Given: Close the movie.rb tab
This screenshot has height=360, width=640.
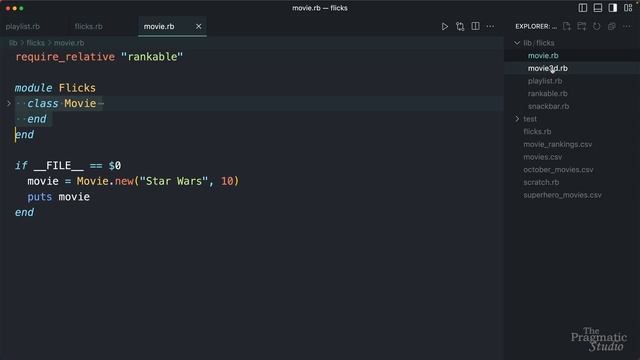Looking at the screenshot, I should [x=198, y=27].
